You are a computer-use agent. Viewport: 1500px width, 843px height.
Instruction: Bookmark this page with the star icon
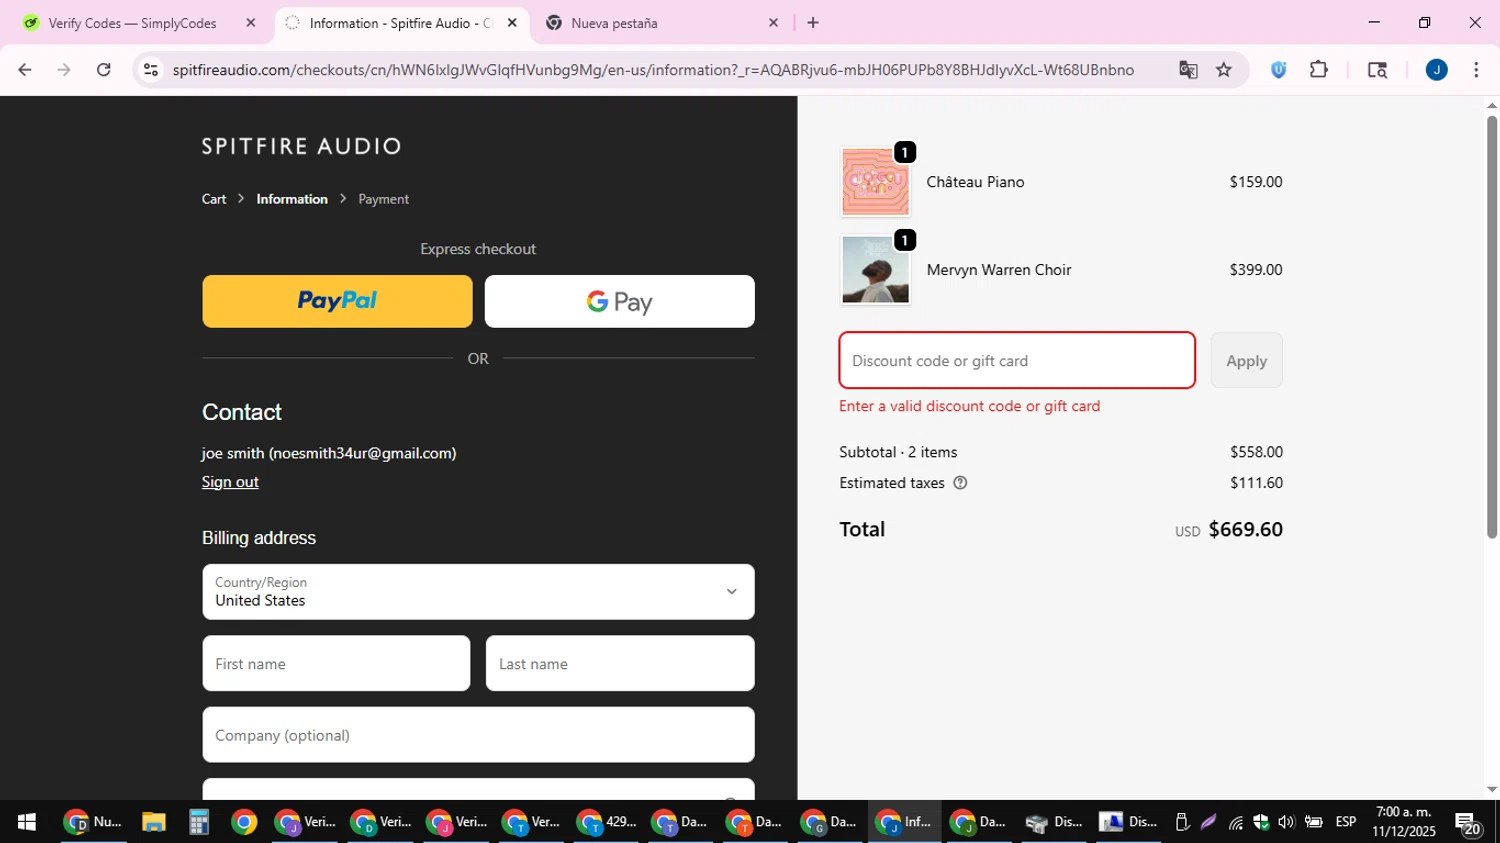1224,70
